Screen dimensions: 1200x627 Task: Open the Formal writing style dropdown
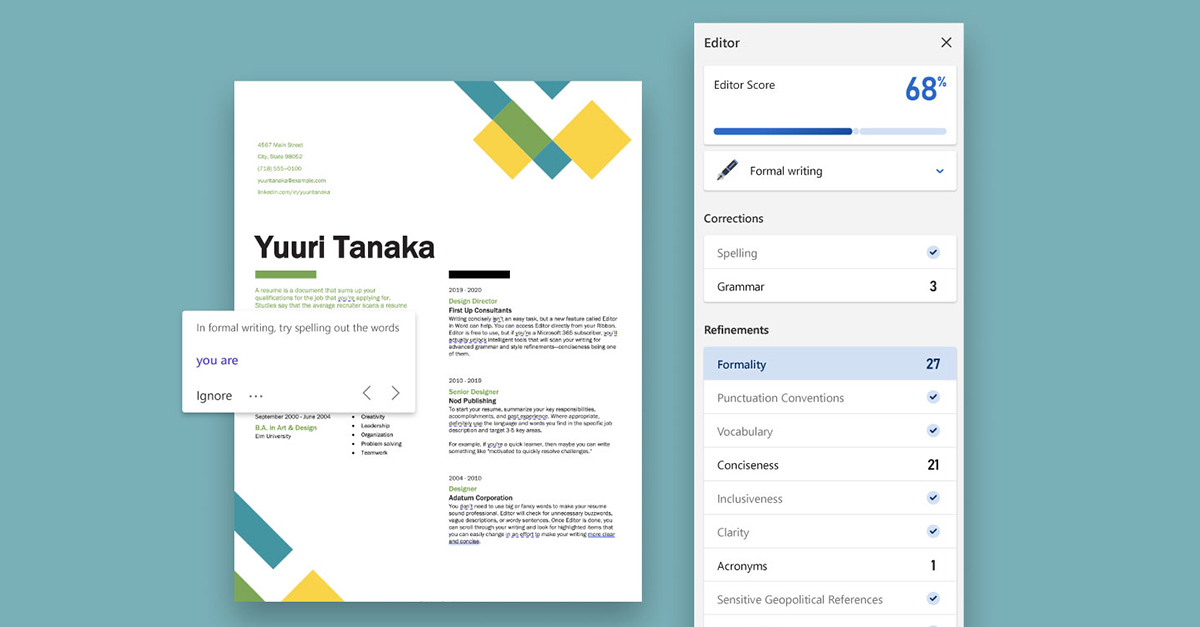830,171
